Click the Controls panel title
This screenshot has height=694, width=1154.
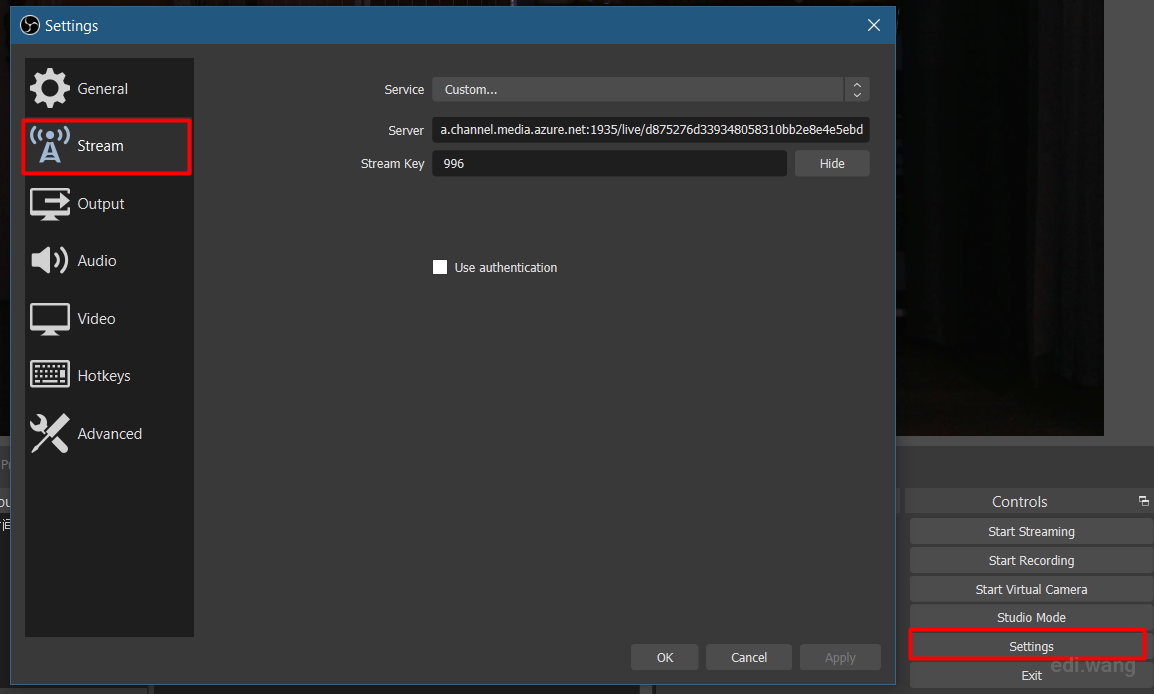[x=1019, y=501]
